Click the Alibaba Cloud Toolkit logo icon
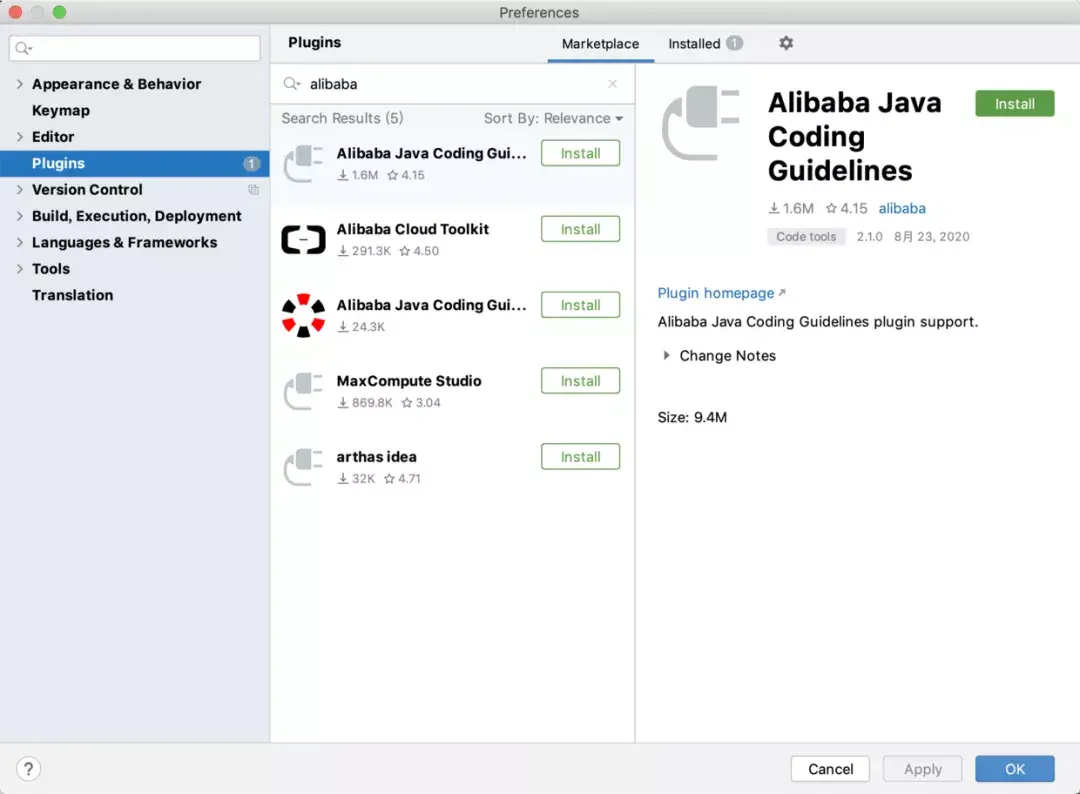1080x794 pixels. tap(303, 240)
